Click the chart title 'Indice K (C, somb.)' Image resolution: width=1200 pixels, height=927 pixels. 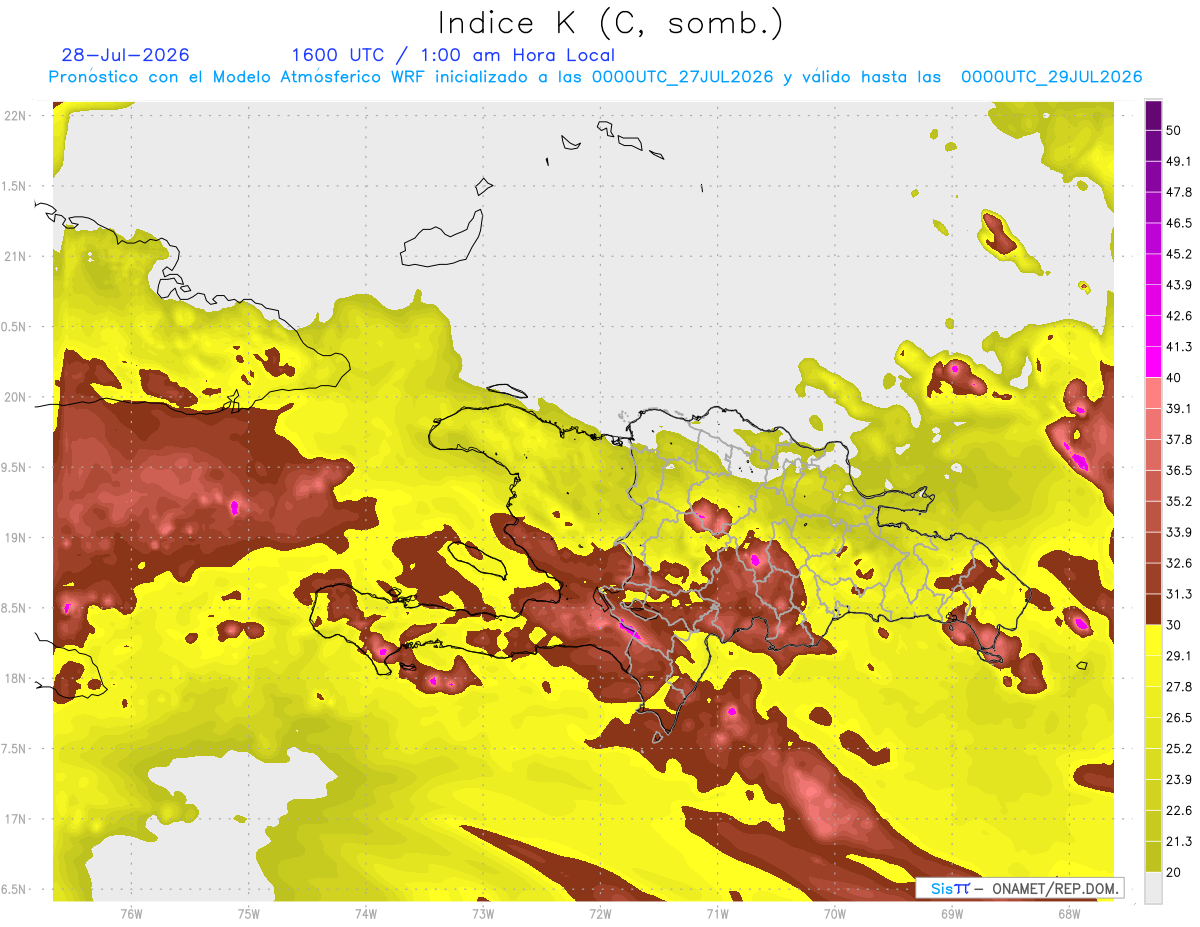pos(610,23)
